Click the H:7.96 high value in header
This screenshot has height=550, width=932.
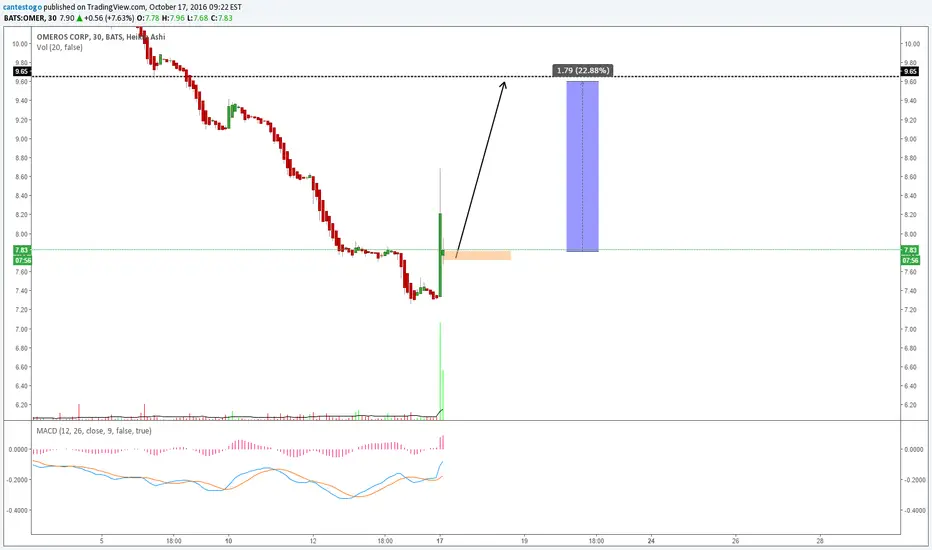[173, 18]
